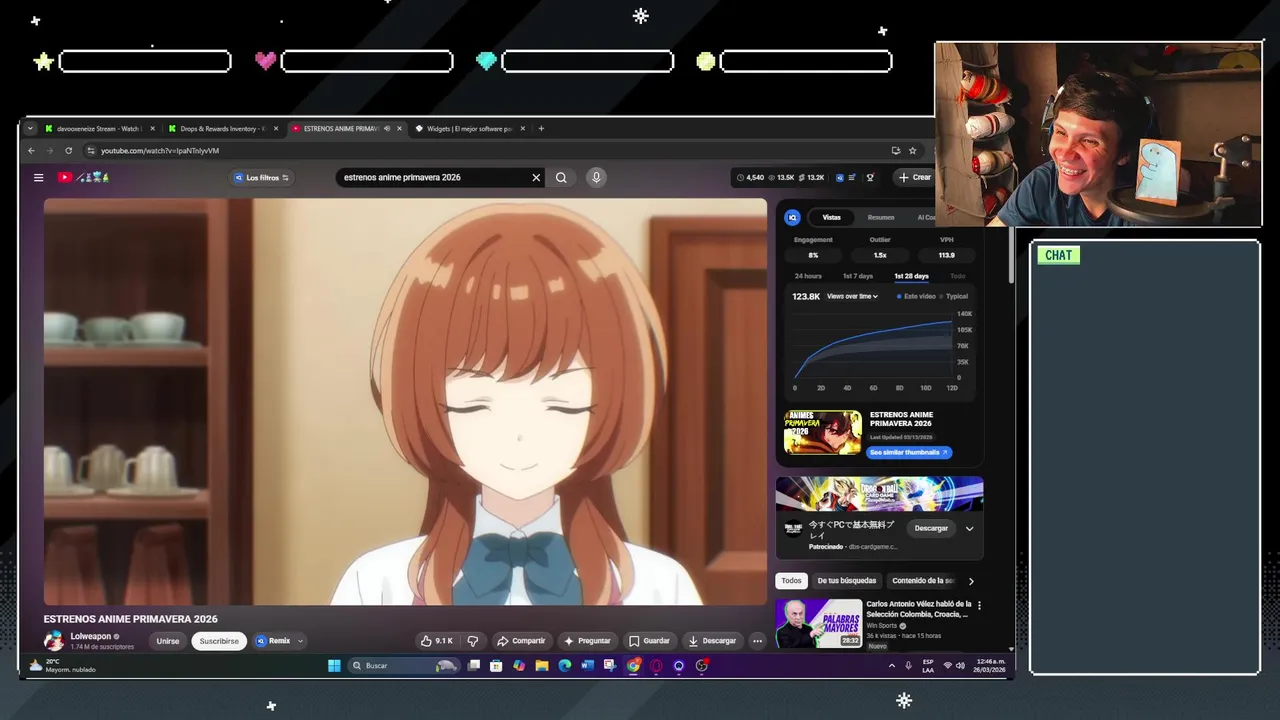
Task: Click See similar thumbnails link
Action: [x=908, y=453]
